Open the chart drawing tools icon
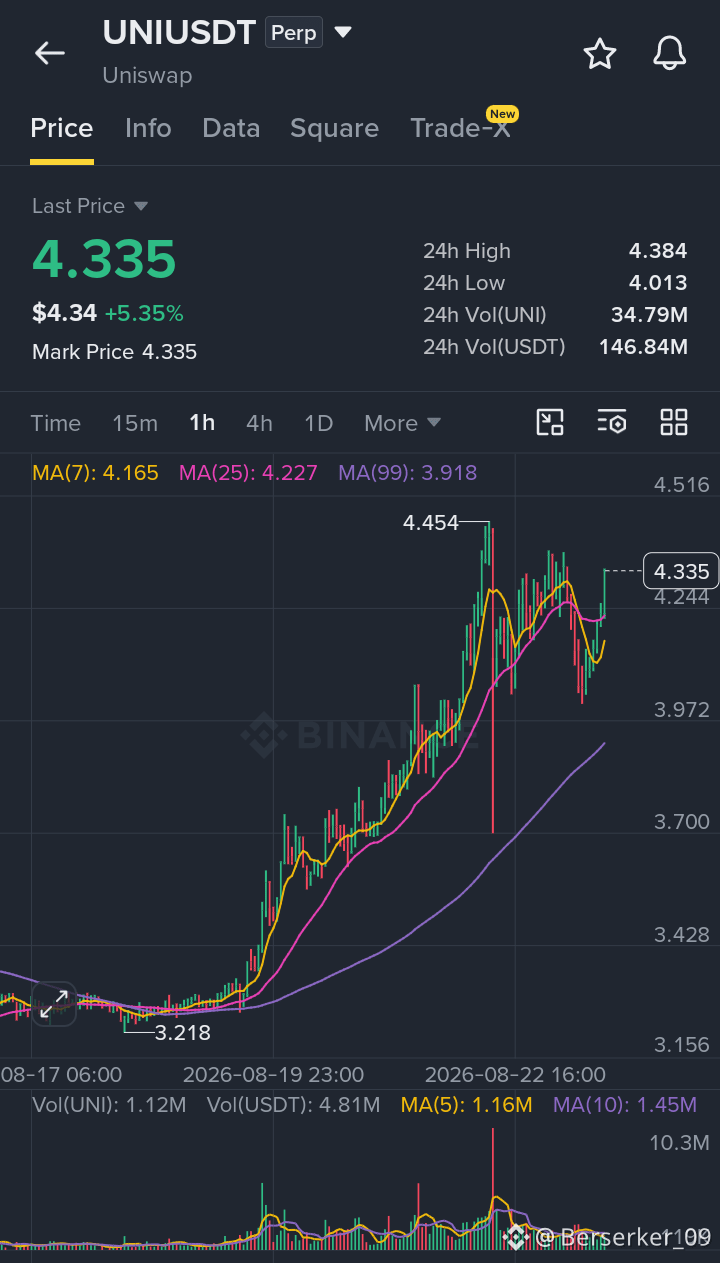This screenshot has width=720, height=1263. (x=550, y=422)
